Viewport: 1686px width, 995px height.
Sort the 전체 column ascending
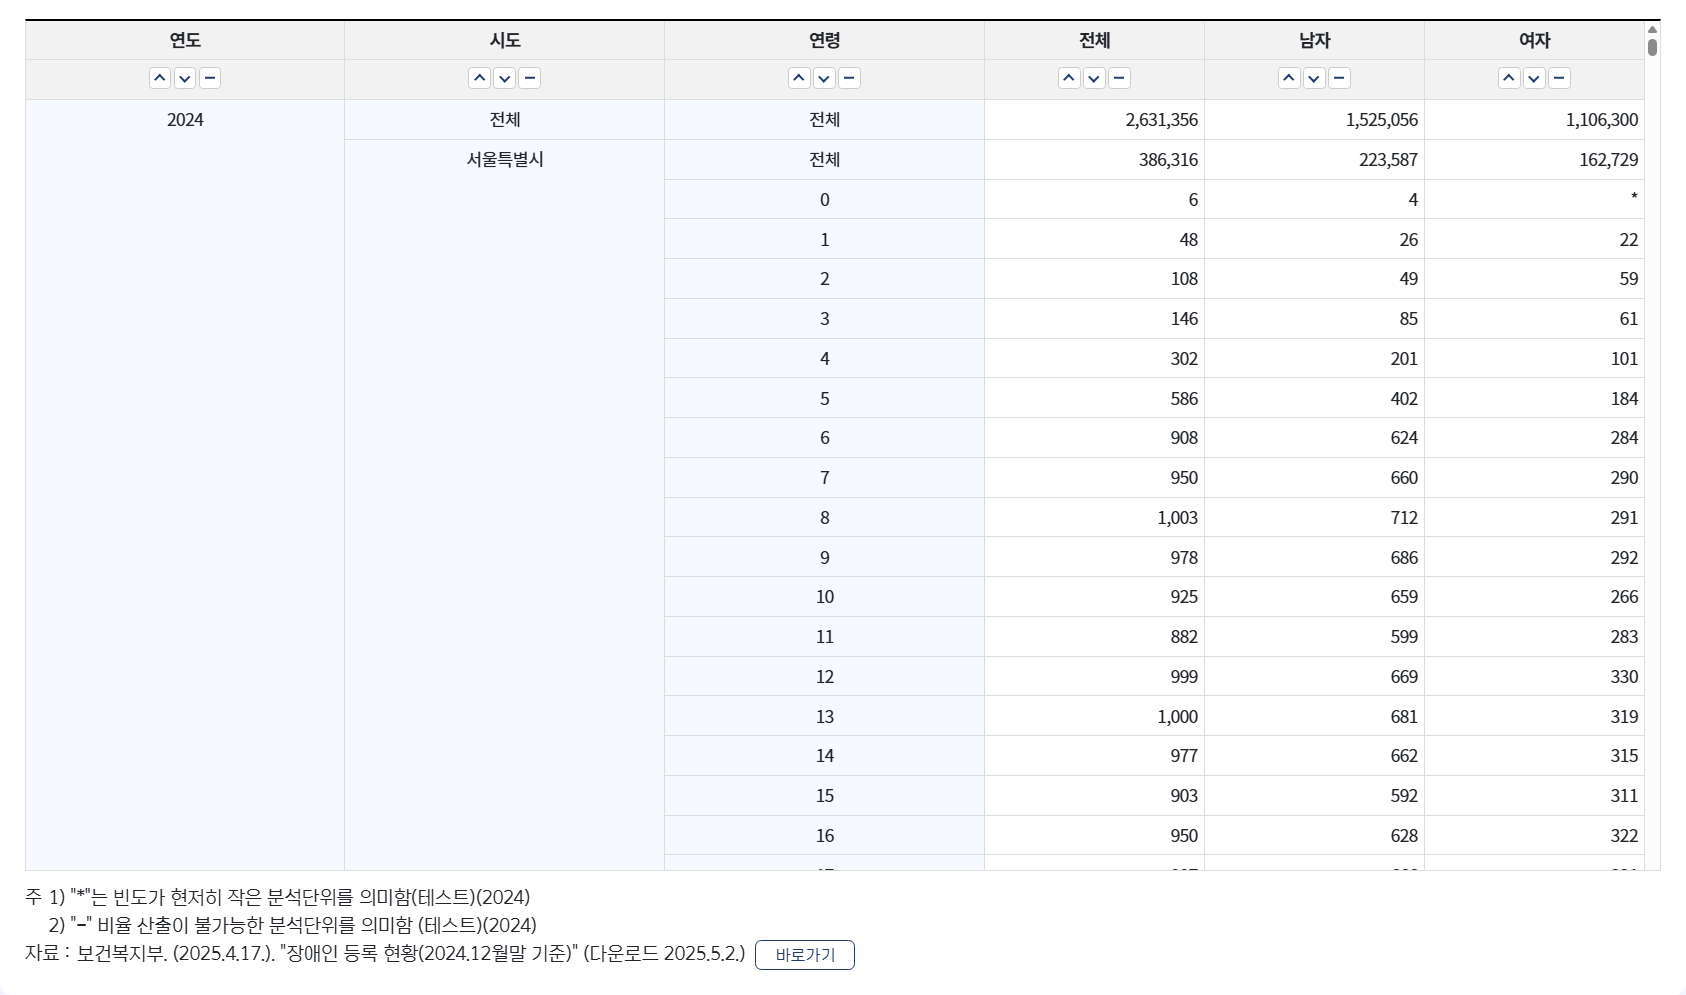[1068, 78]
